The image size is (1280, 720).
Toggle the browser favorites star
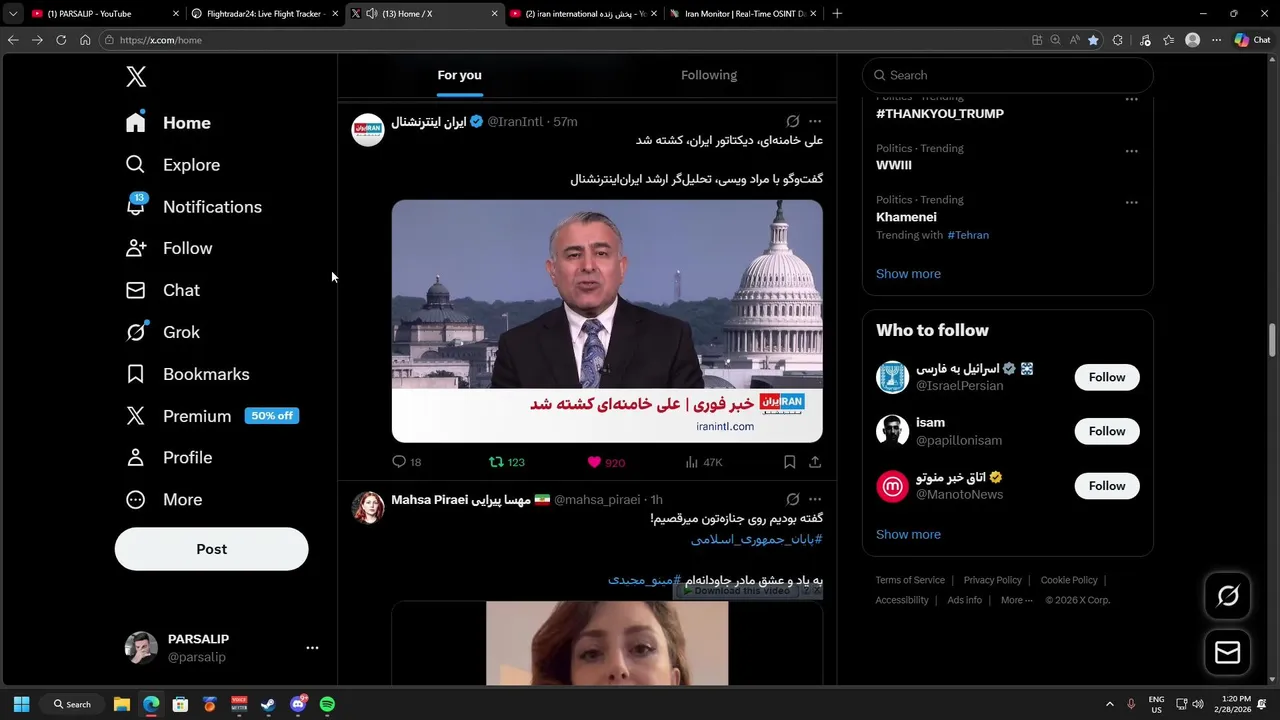click(x=1093, y=40)
